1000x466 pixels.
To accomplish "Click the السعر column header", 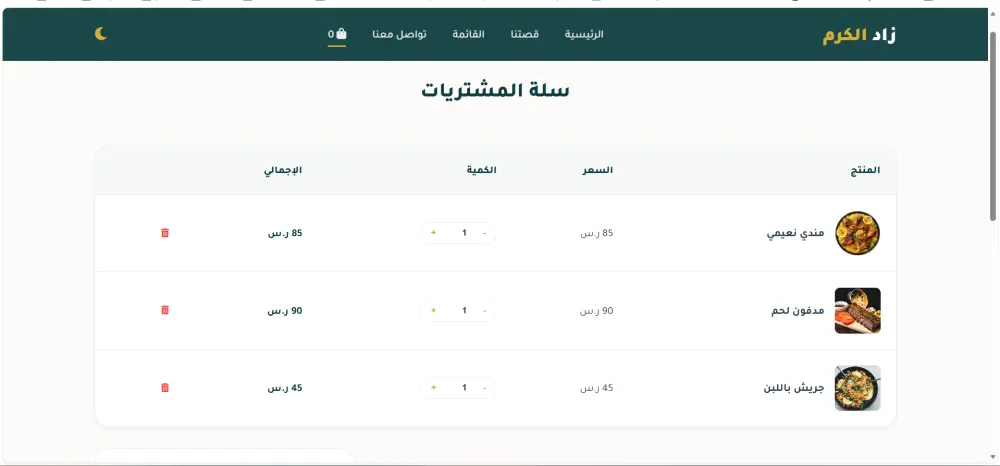I will 598,170.
